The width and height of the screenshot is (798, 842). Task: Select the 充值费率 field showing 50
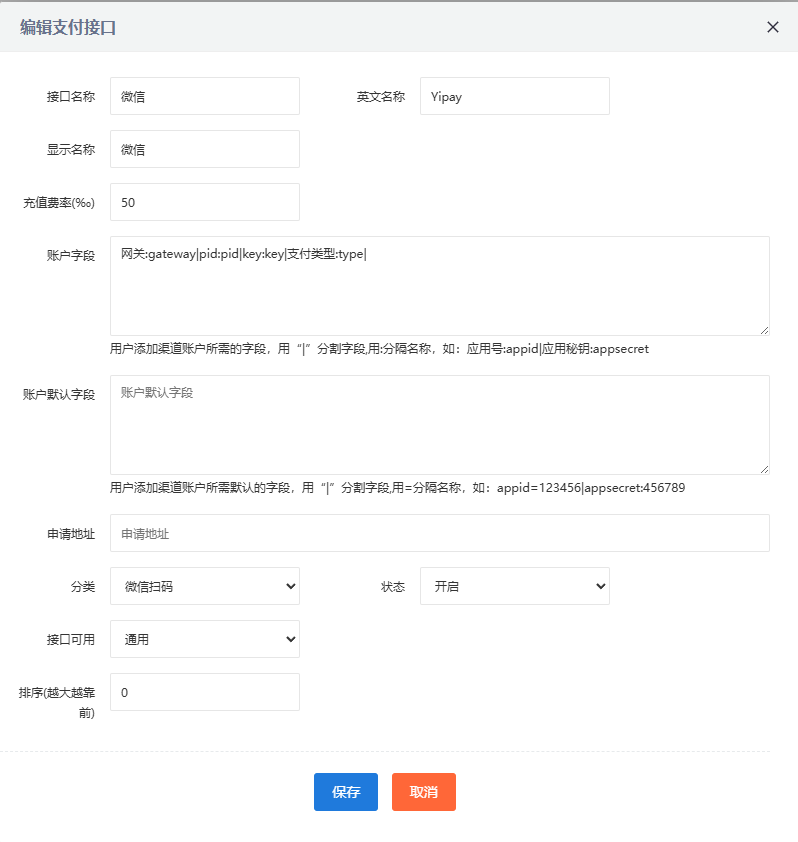[x=204, y=202]
